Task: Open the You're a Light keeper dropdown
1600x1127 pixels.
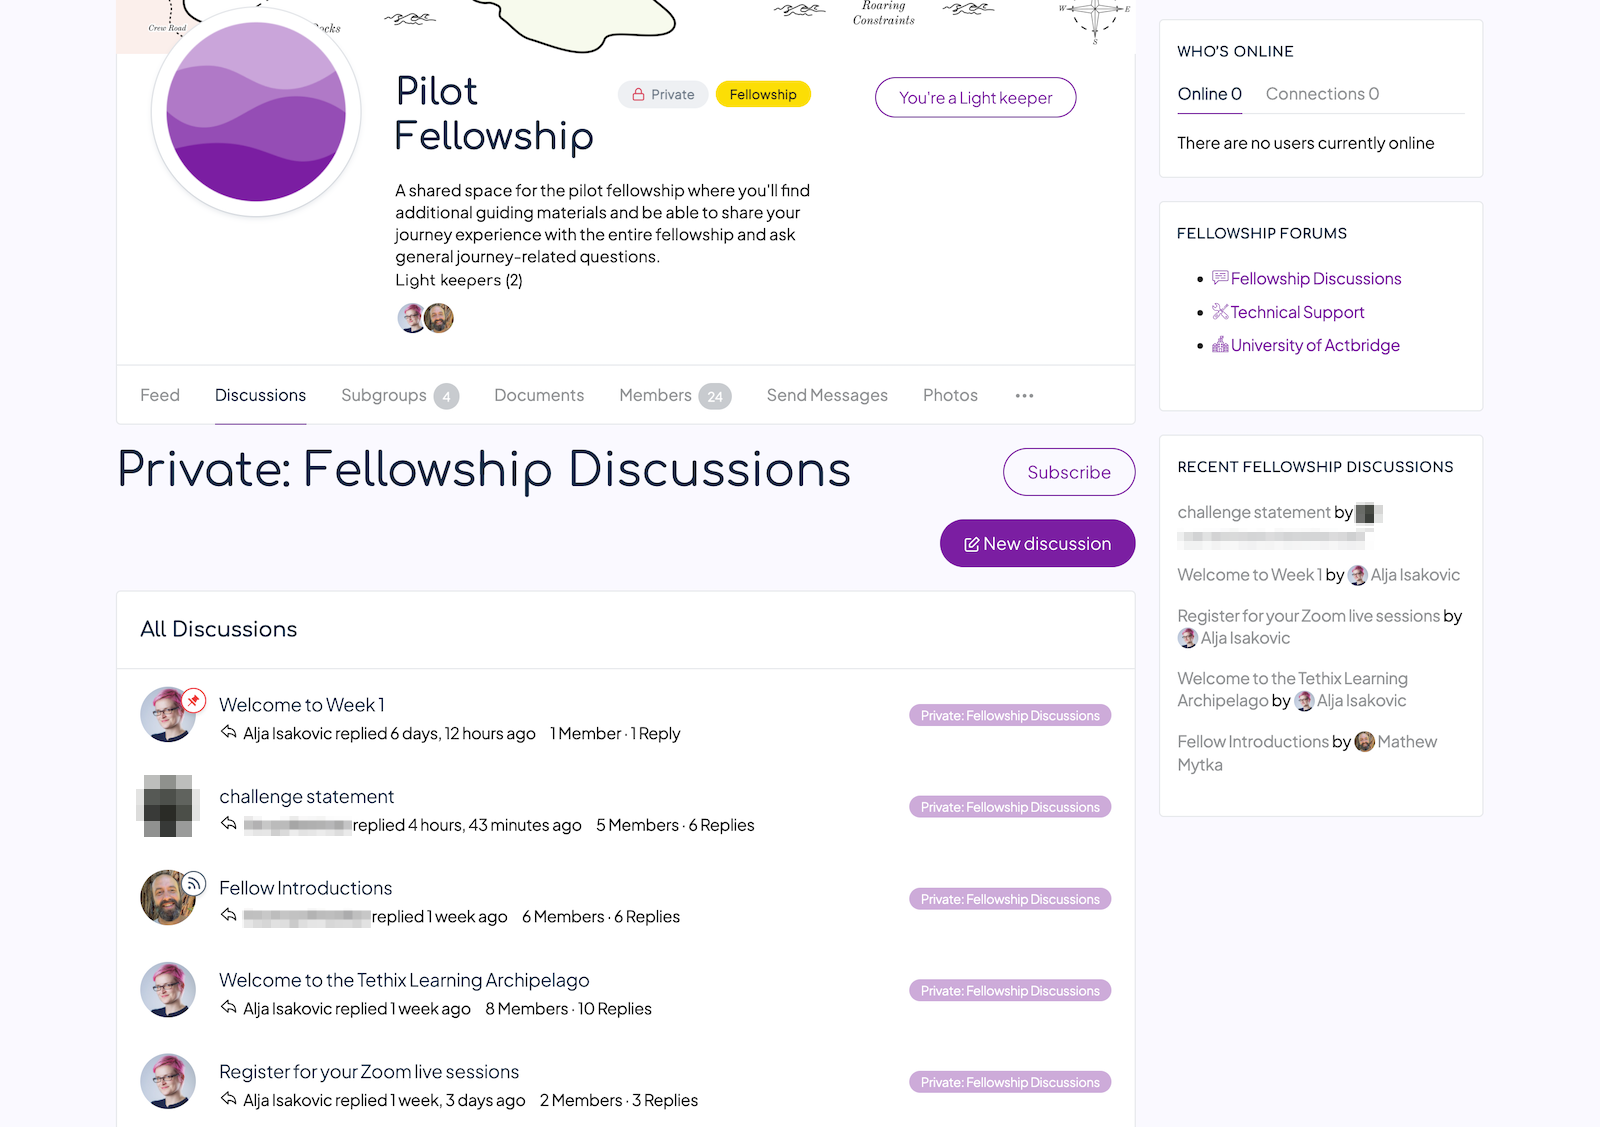Action: tap(975, 97)
